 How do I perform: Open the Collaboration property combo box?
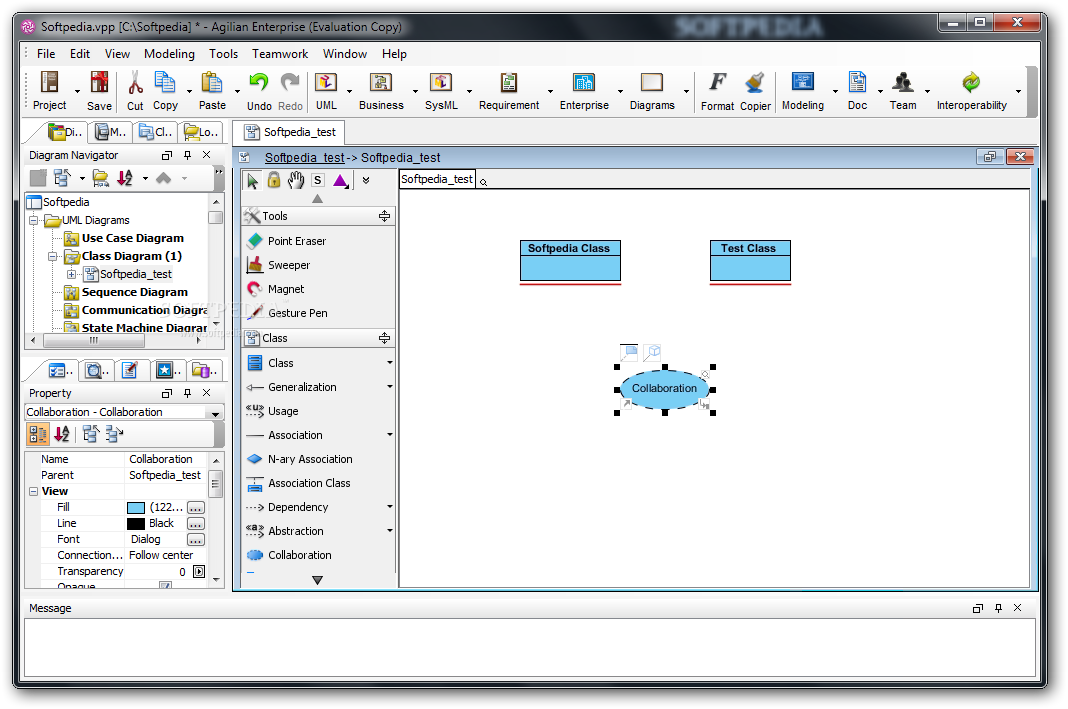(124, 412)
